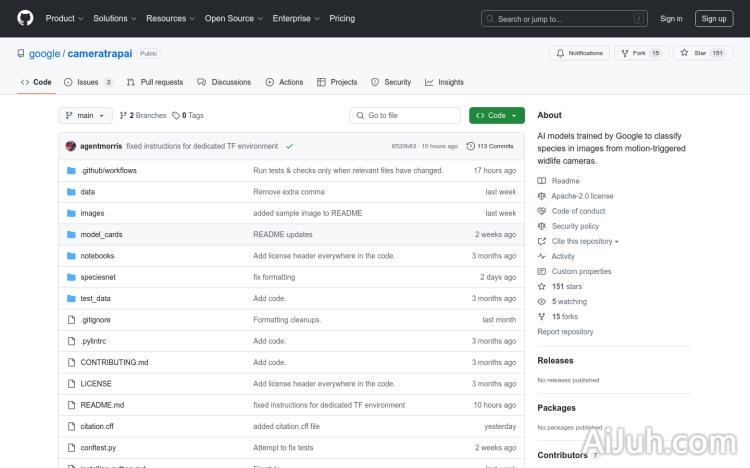
Task: Open the speciesnet folder icon
Action: (71, 277)
